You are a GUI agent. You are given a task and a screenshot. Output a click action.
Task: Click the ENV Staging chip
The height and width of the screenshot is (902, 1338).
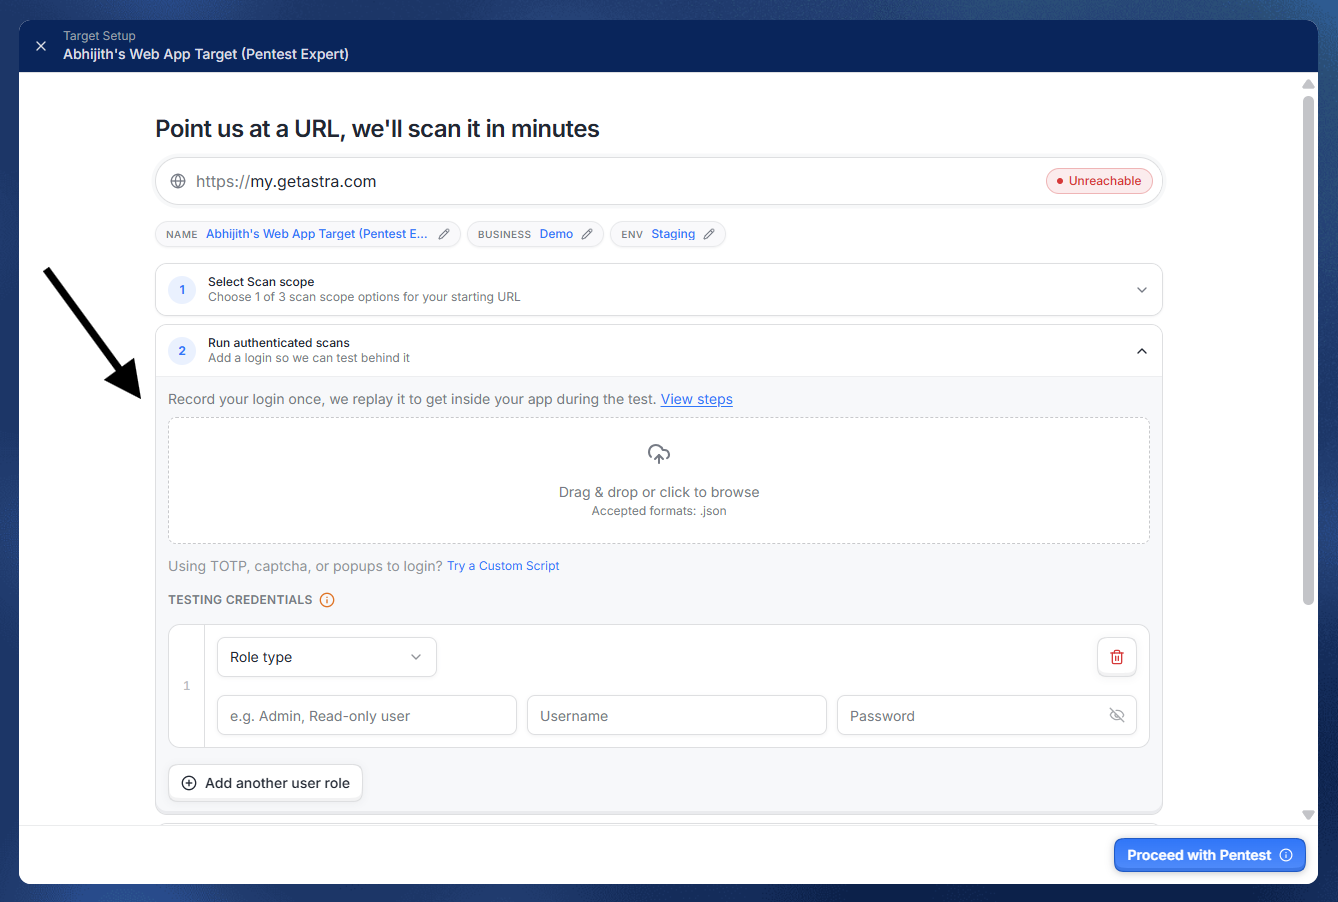[x=668, y=234]
